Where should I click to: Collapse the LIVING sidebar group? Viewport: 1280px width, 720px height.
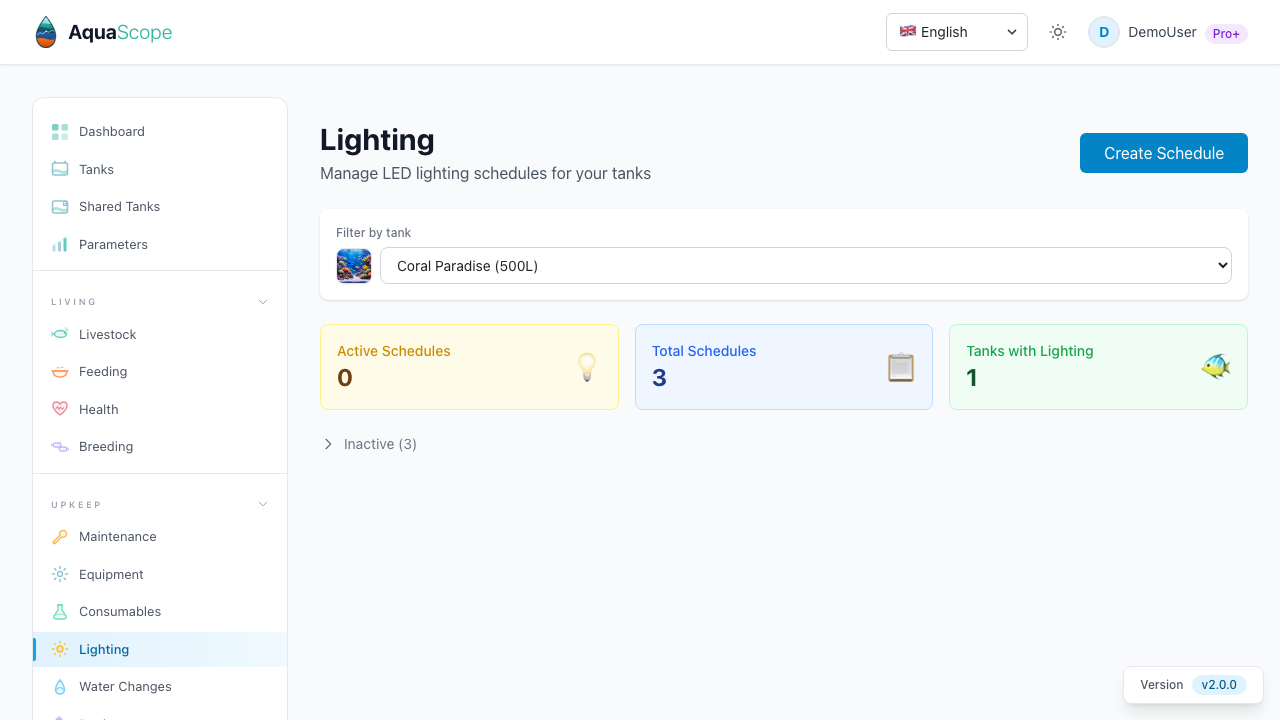(262, 301)
